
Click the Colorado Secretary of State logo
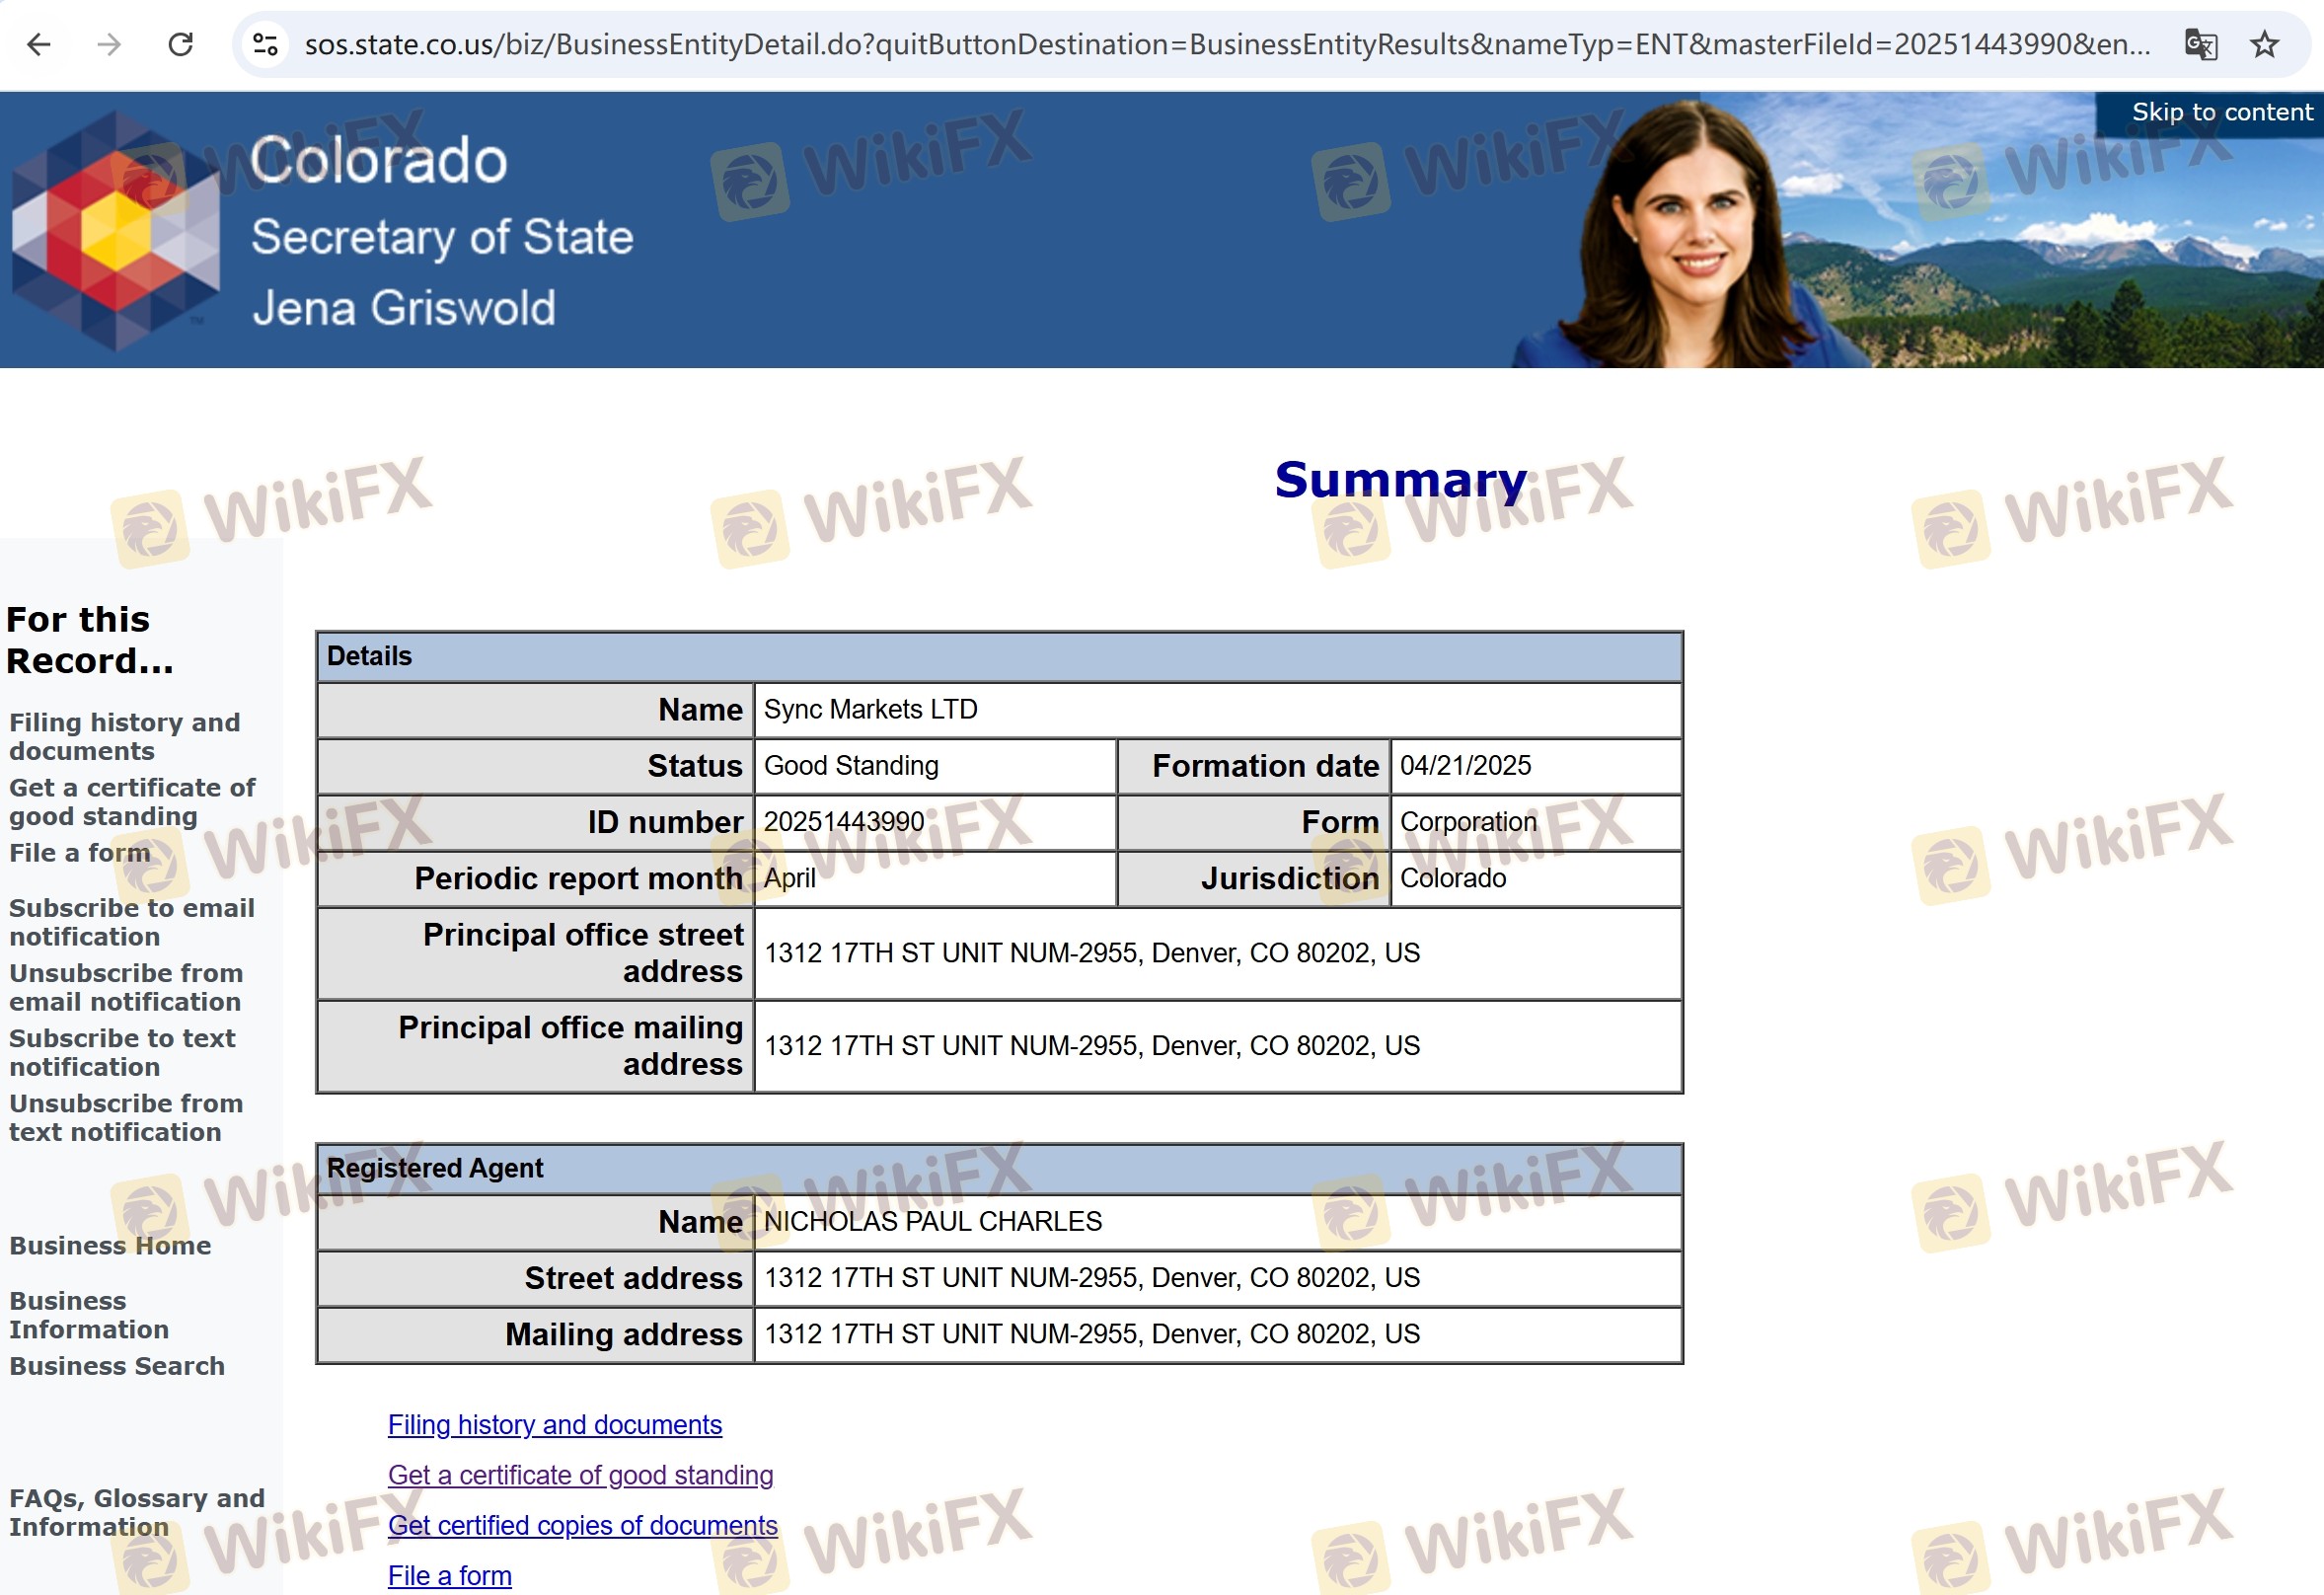pos(115,230)
